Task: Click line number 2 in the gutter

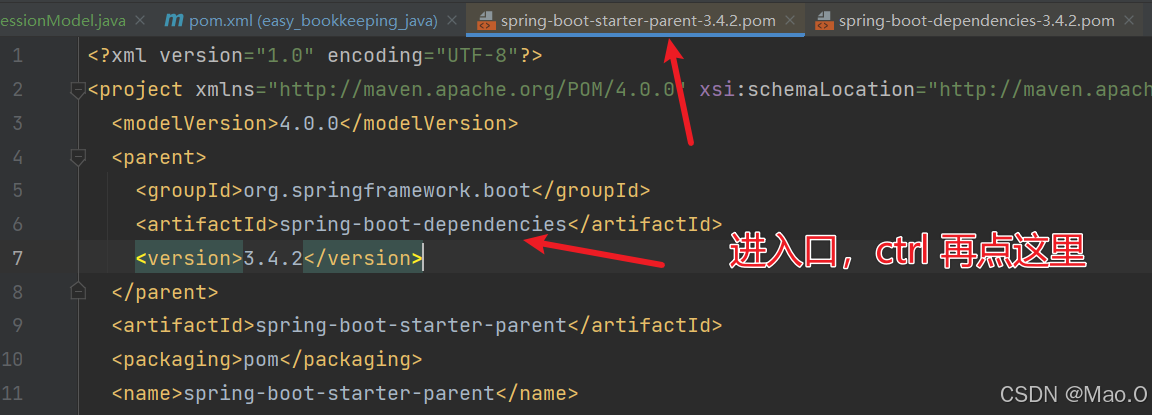Action: [17, 90]
